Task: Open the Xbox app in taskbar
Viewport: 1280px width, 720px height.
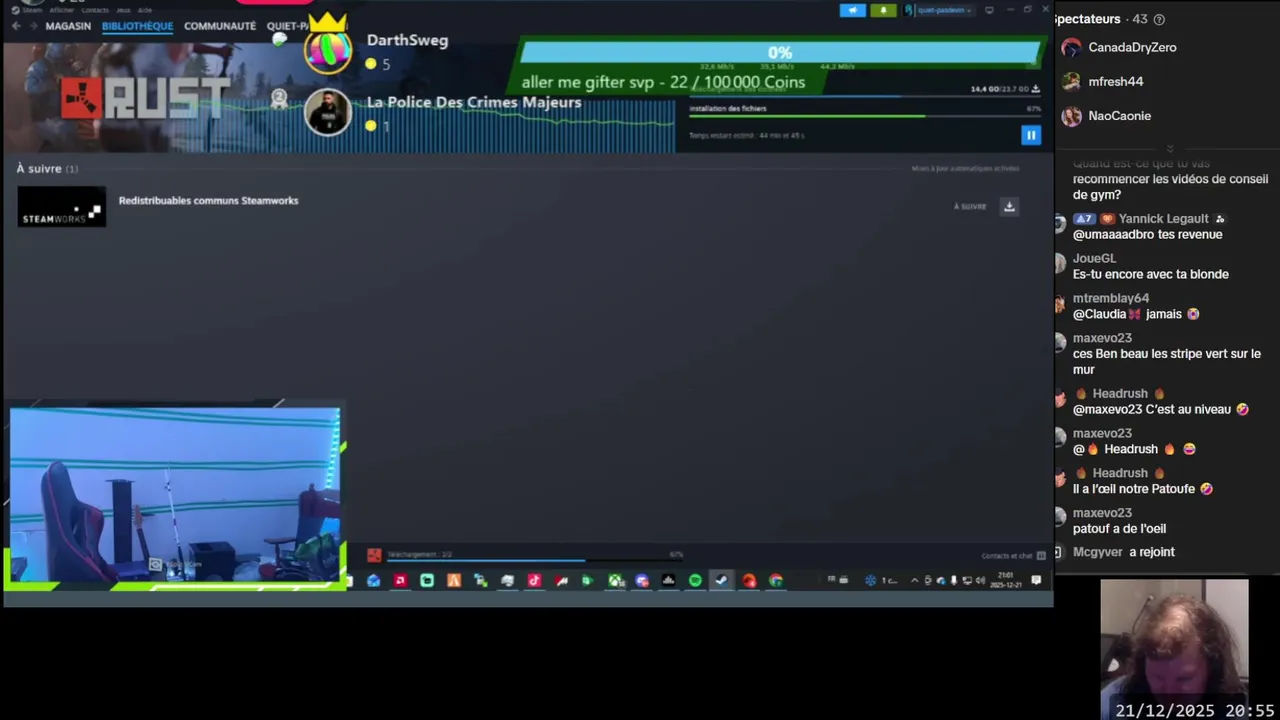Action: [615, 580]
